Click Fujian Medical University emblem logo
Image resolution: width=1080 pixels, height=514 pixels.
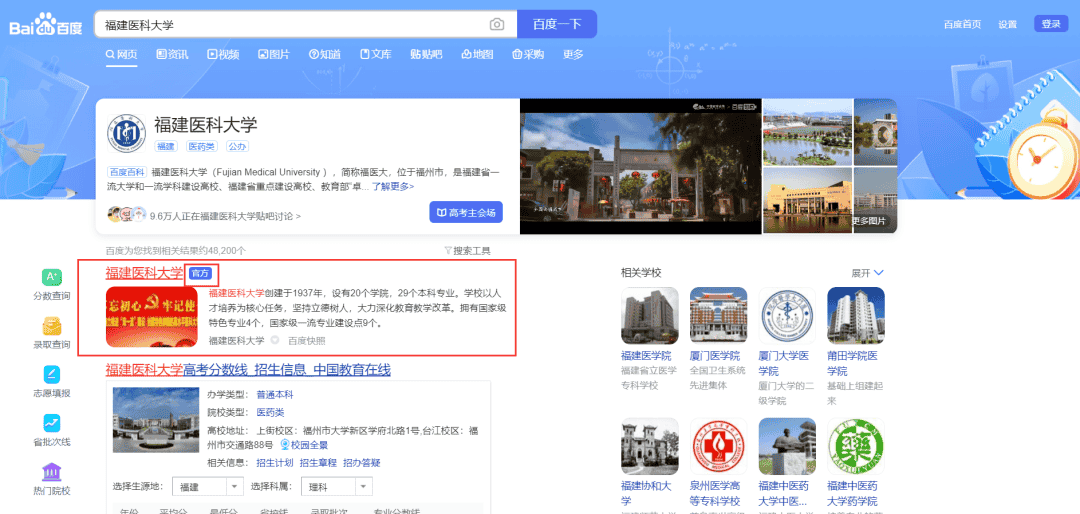pos(126,134)
